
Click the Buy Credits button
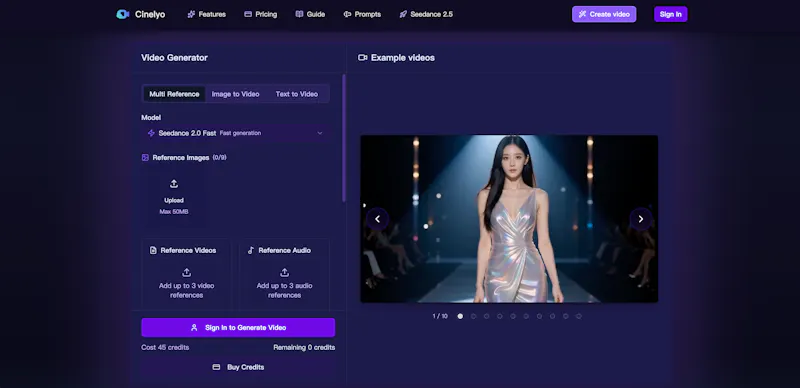(238, 367)
